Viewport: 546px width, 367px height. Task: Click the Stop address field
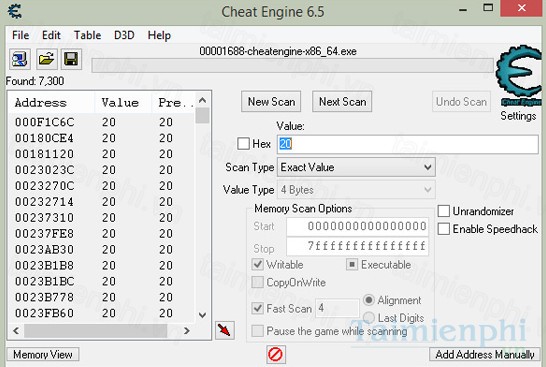357,247
